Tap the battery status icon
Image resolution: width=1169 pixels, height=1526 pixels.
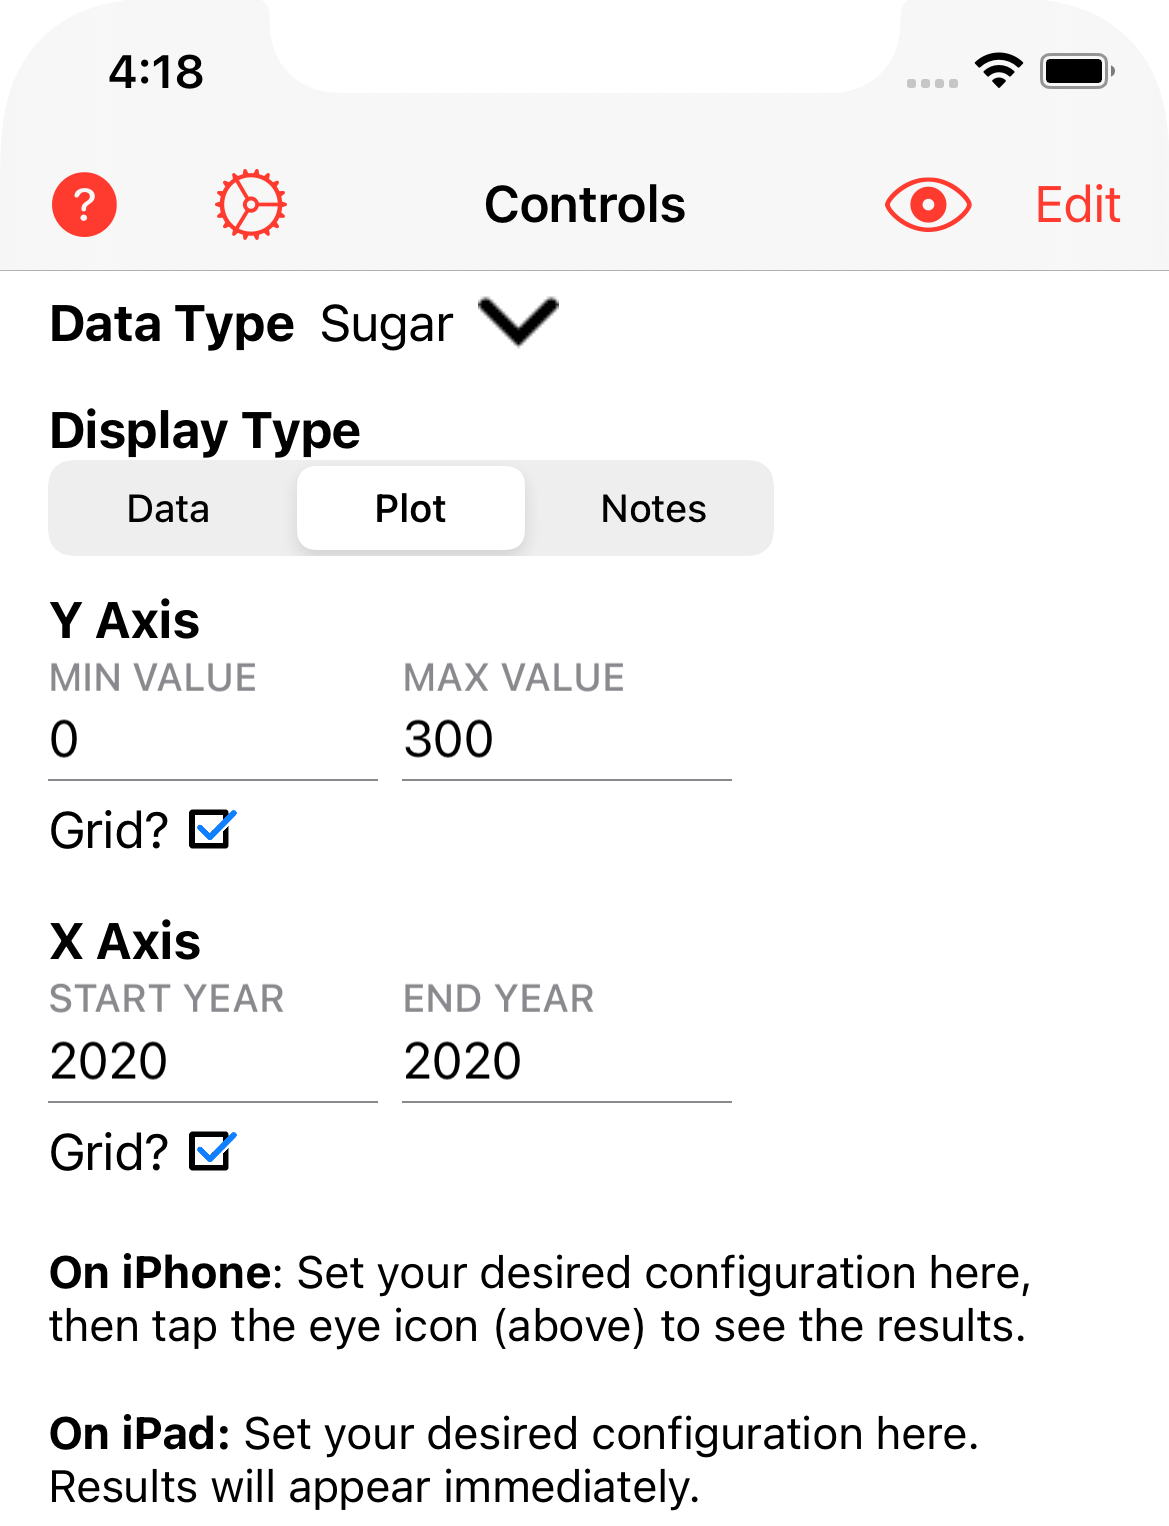pyautogui.click(x=1078, y=71)
